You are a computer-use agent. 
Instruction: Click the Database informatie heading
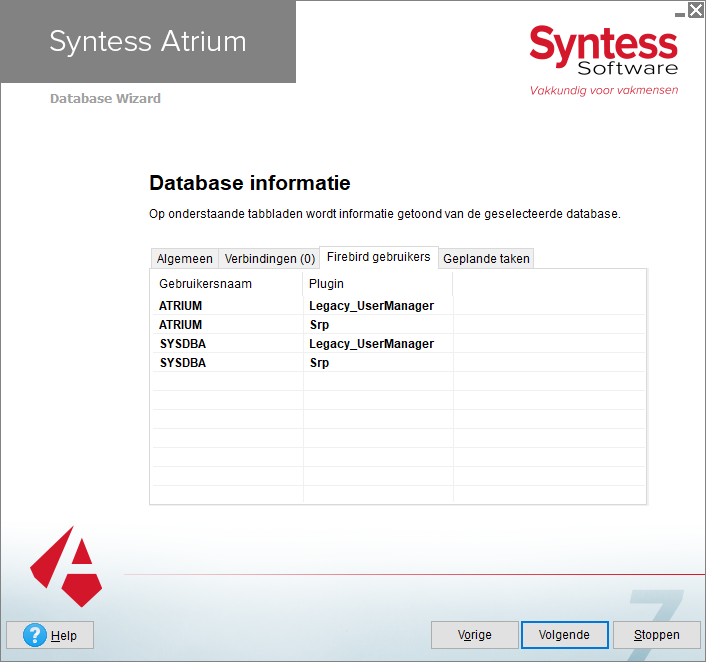(250, 183)
